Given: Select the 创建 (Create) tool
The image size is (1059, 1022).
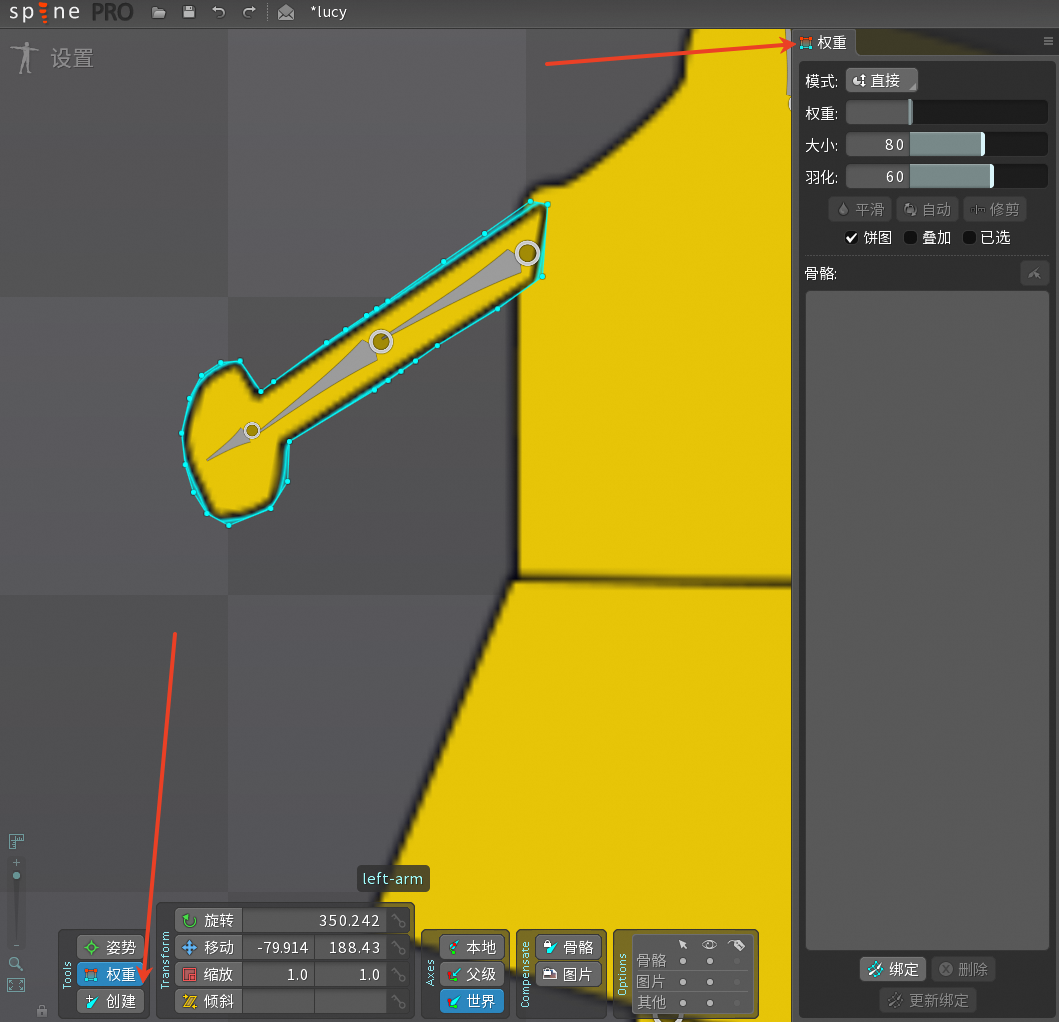Looking at the screenshot, I should [x=110, y=1001].
